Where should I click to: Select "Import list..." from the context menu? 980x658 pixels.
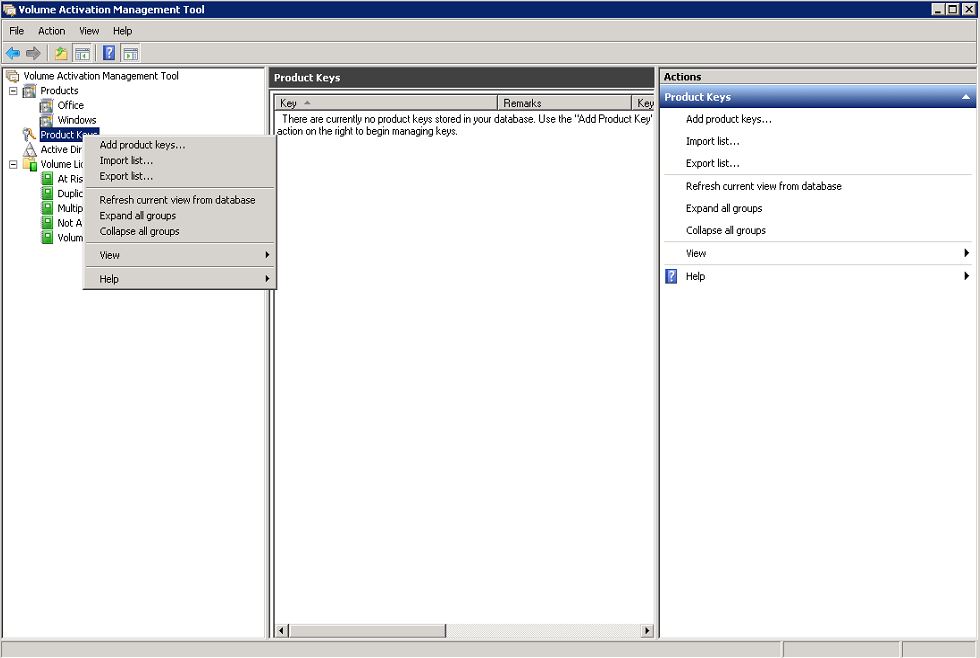tap(126, 160)
